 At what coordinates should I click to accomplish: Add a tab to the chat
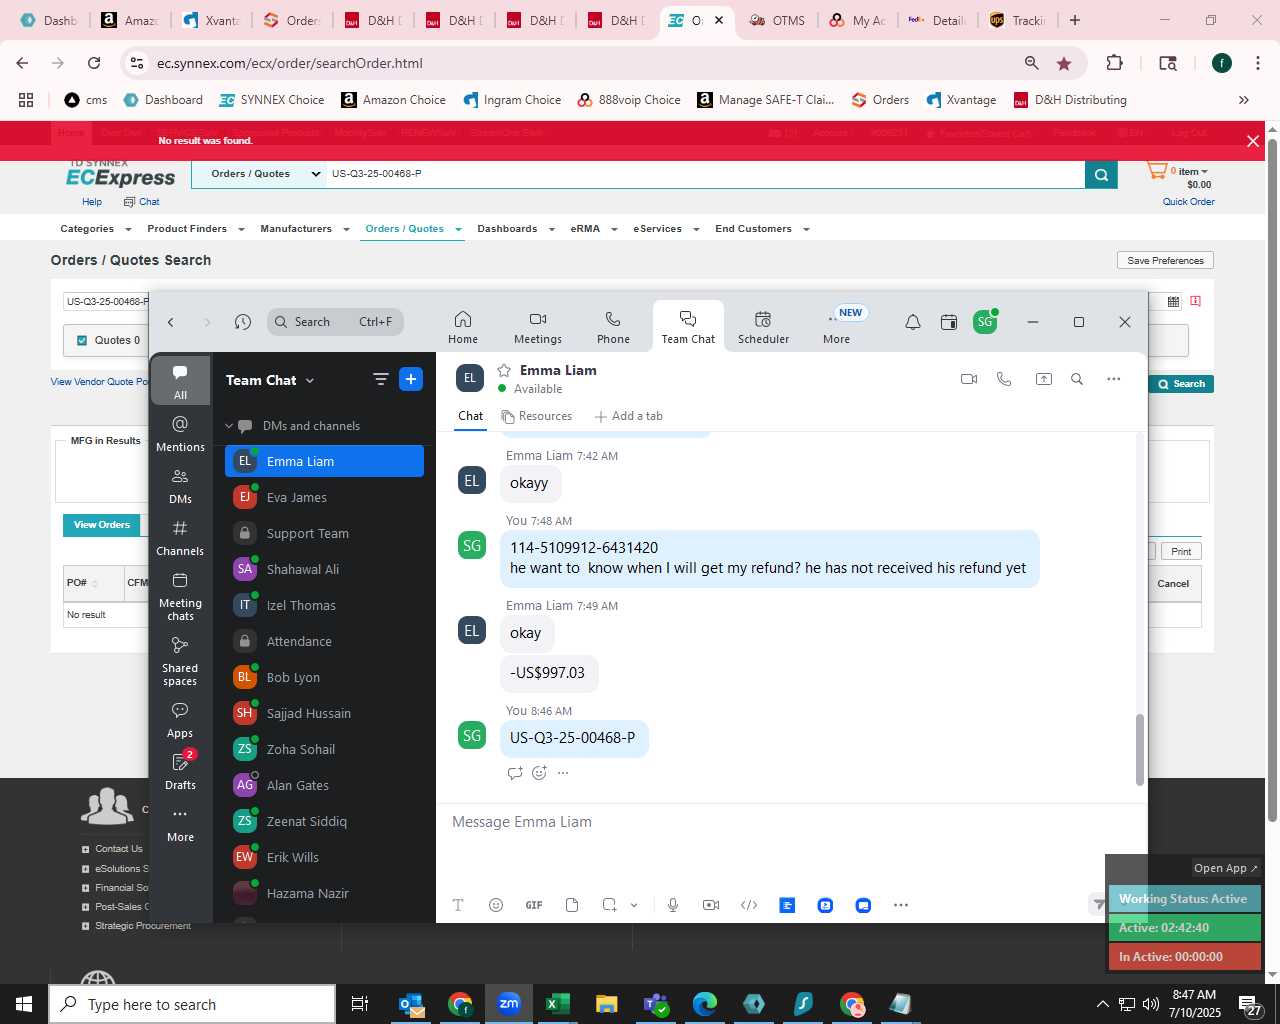coord(629,416)
